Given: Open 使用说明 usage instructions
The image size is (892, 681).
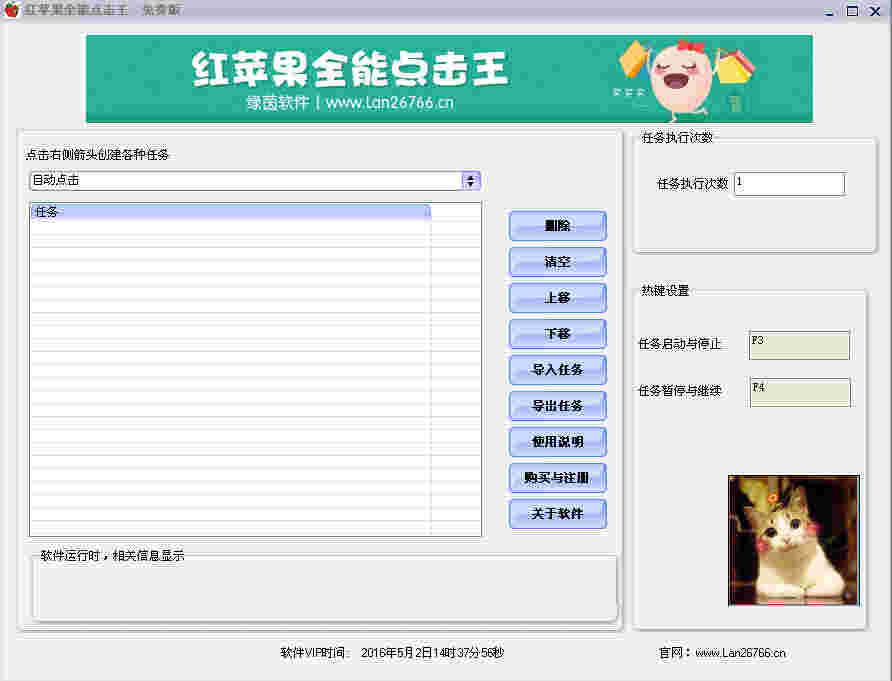Looking at the screenshot, I should 557,442.
